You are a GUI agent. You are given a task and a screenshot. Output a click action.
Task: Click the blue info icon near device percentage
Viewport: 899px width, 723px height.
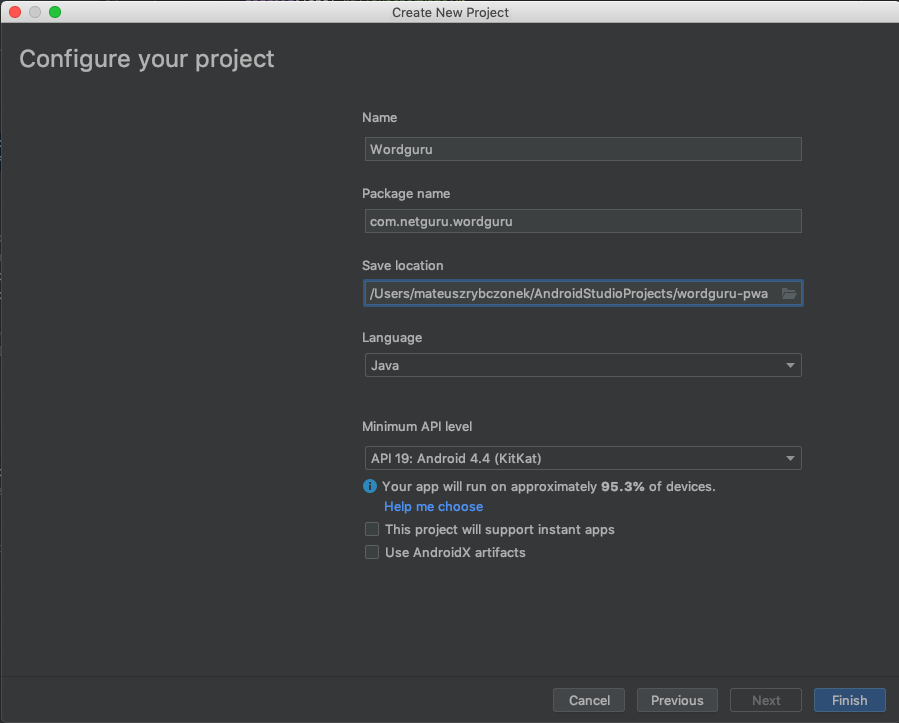(x=370, y=486)
